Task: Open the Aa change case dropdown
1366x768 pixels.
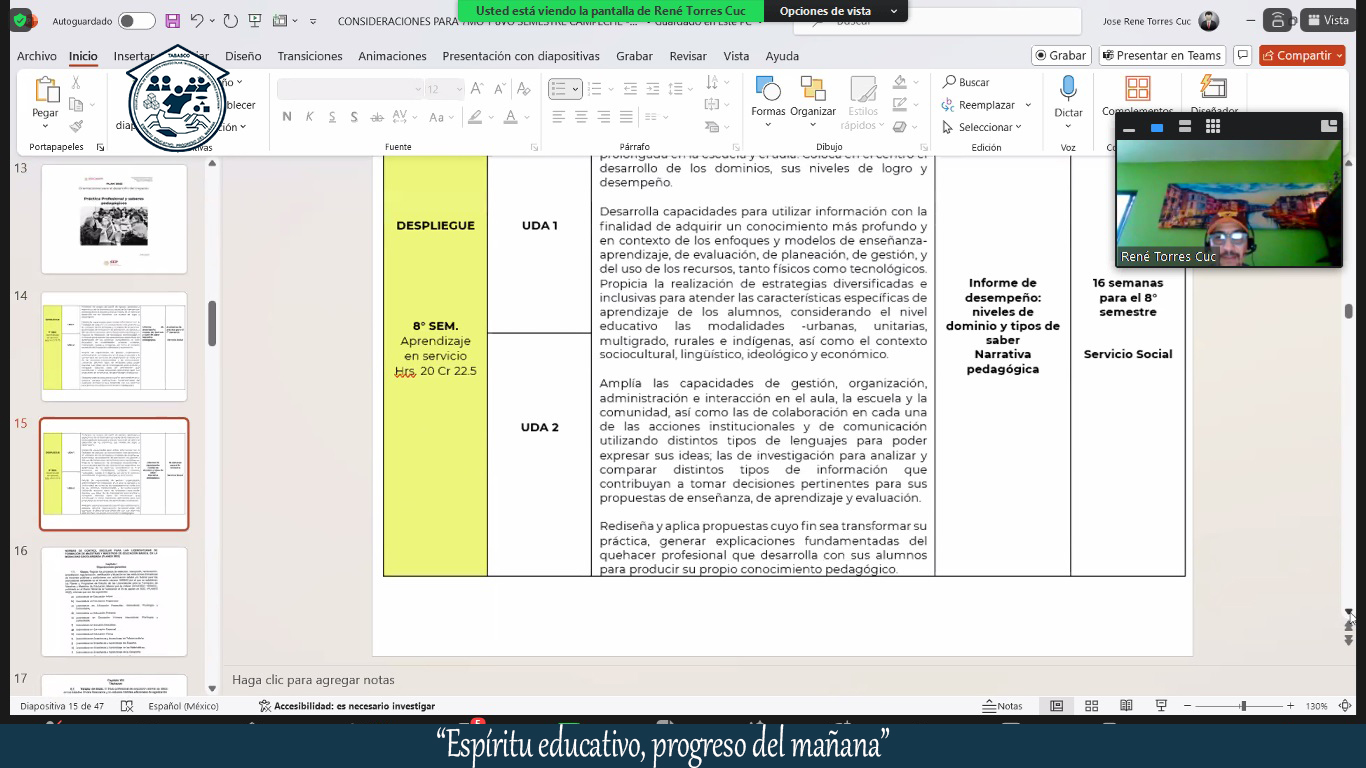Action: [x=441, y=117]
